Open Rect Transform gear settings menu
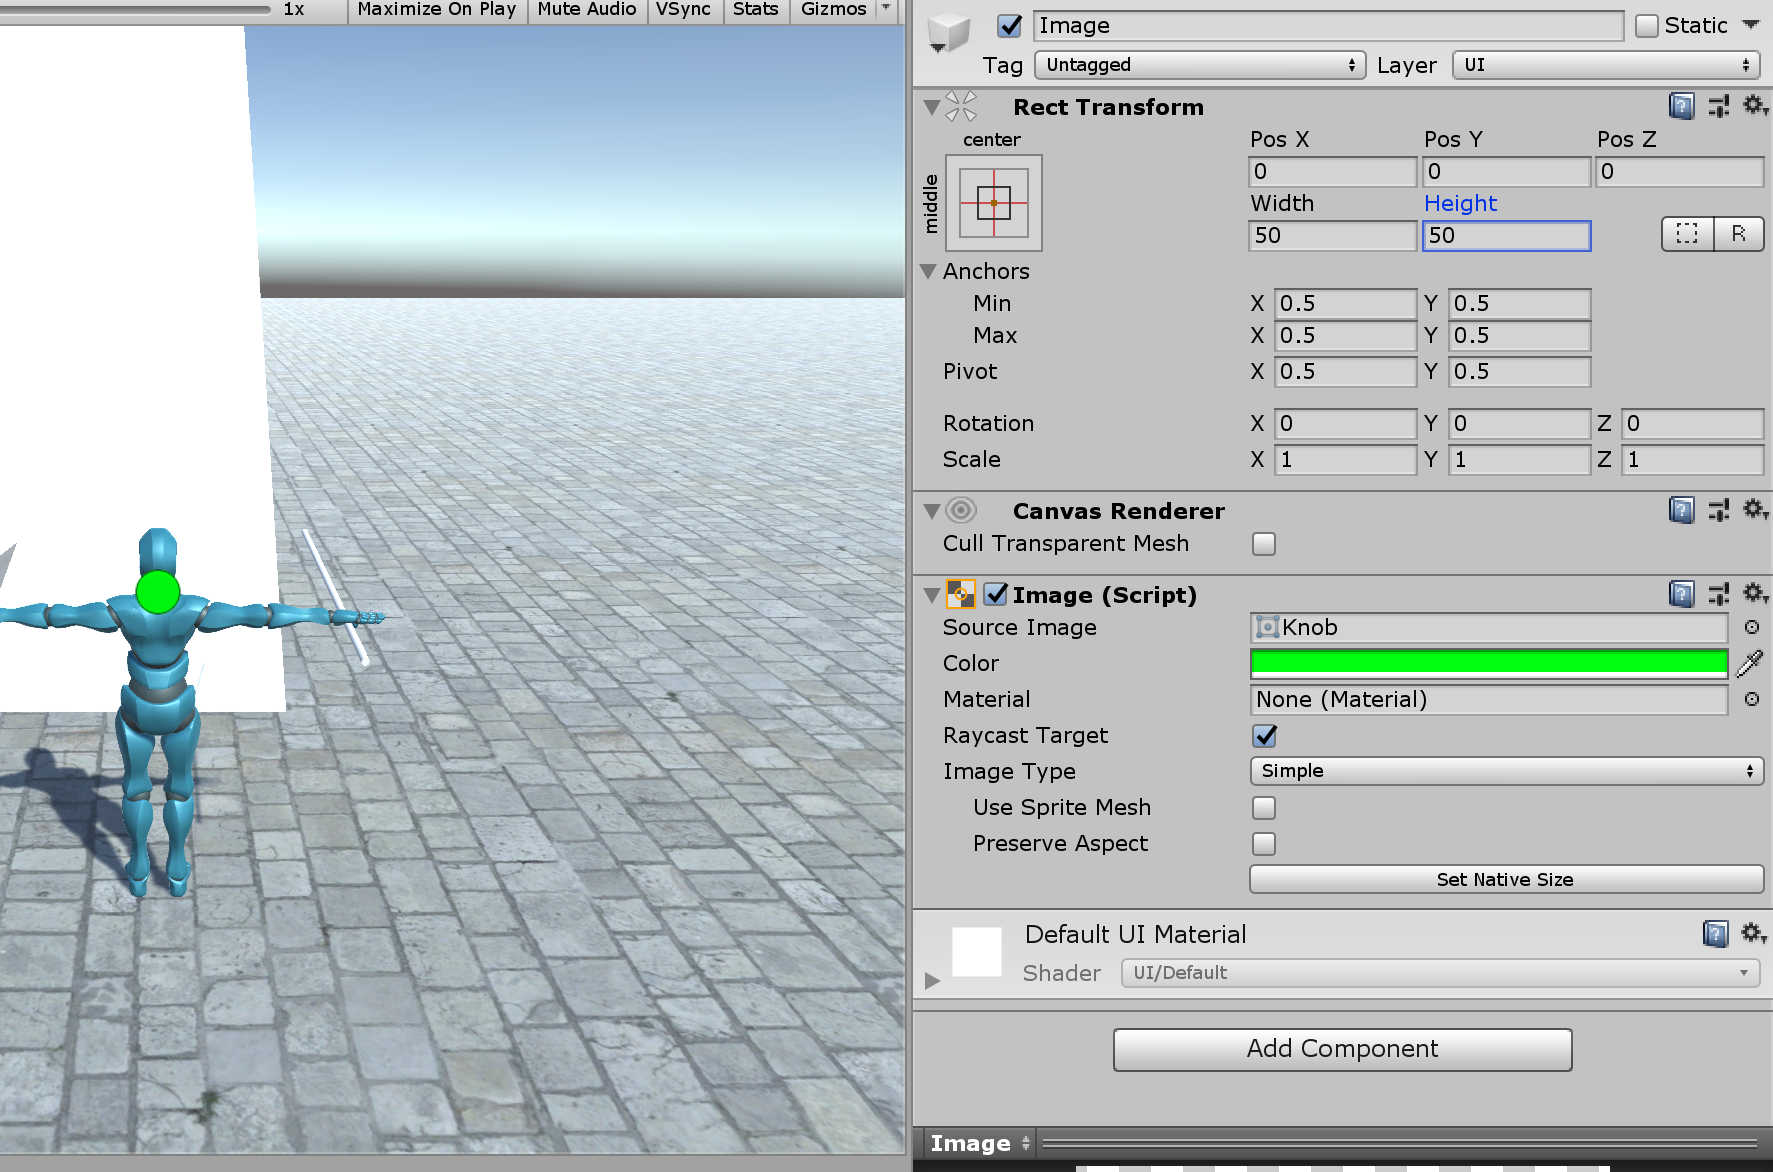The height and width of the screenshot is (1172, 1773). point(1755,105)
